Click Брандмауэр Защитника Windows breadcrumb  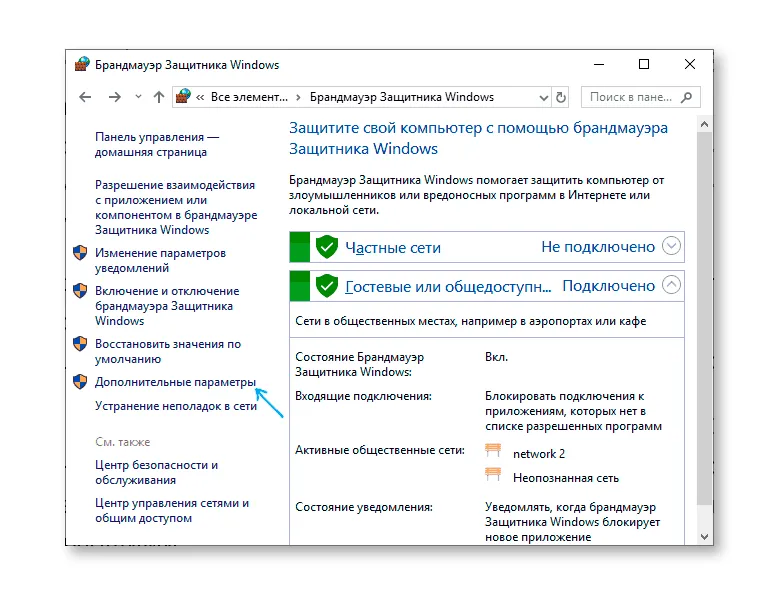(402, 97)
